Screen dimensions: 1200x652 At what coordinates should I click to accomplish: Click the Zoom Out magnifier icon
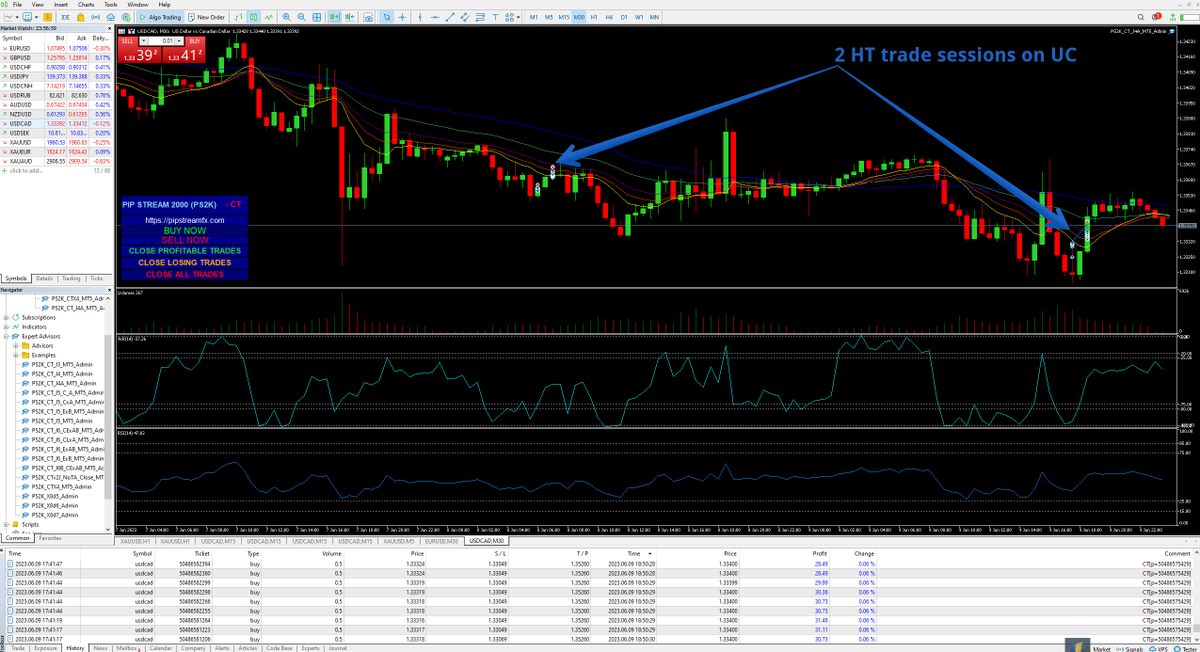(x=303, y=17)
